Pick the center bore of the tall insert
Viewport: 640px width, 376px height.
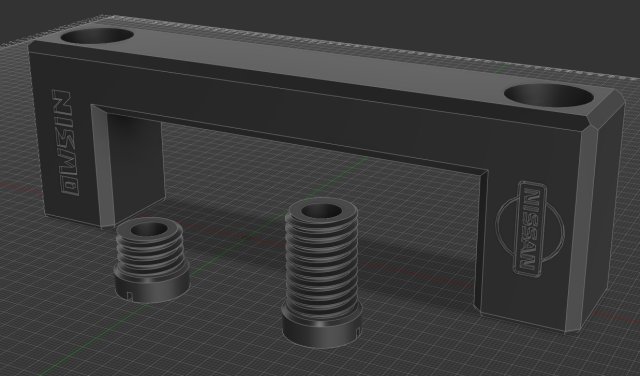coord(321,211)
